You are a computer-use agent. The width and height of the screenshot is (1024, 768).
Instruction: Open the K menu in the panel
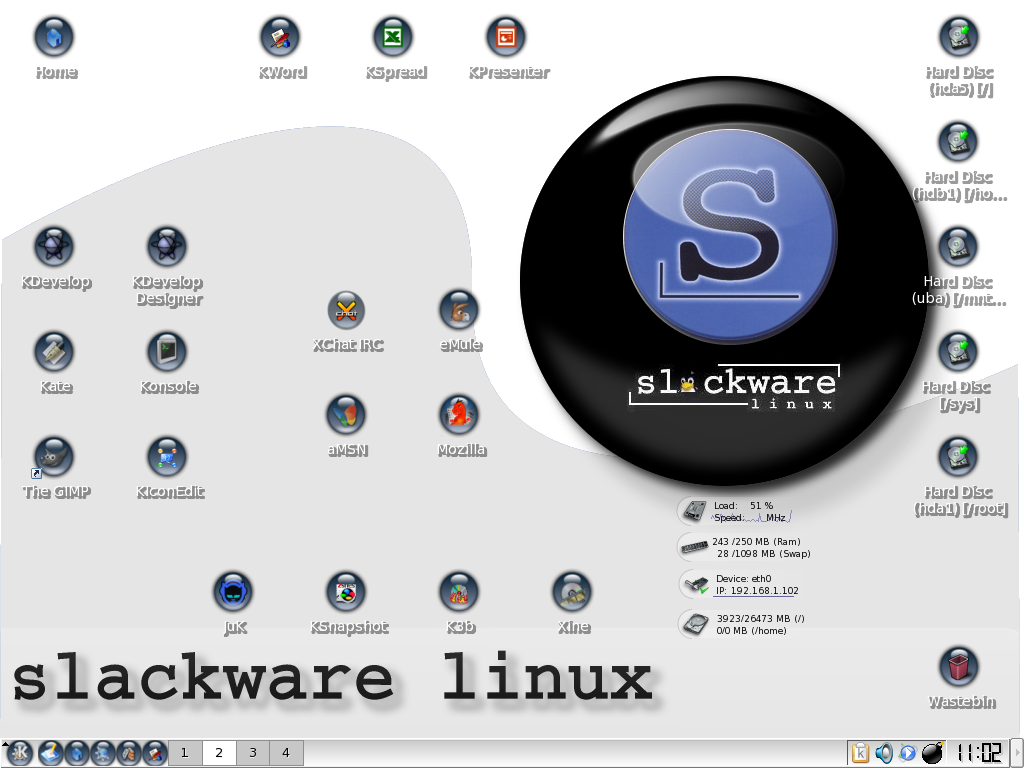coord(20,754)
